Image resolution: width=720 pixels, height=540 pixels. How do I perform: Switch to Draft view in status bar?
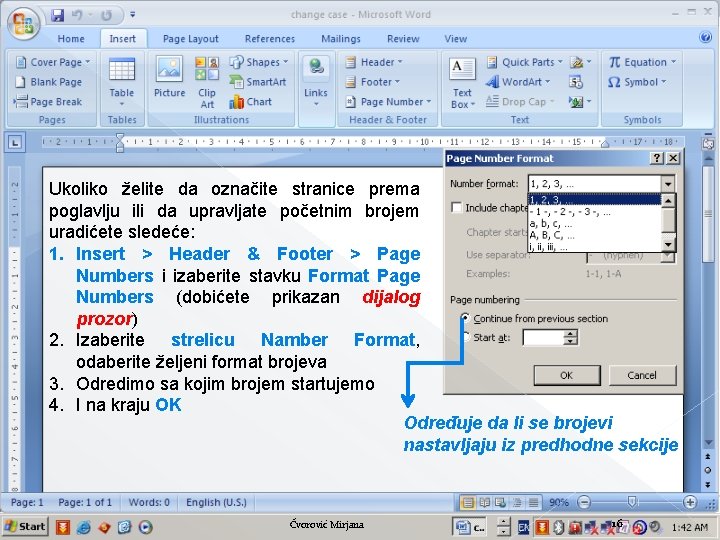[x=533, y=503]
